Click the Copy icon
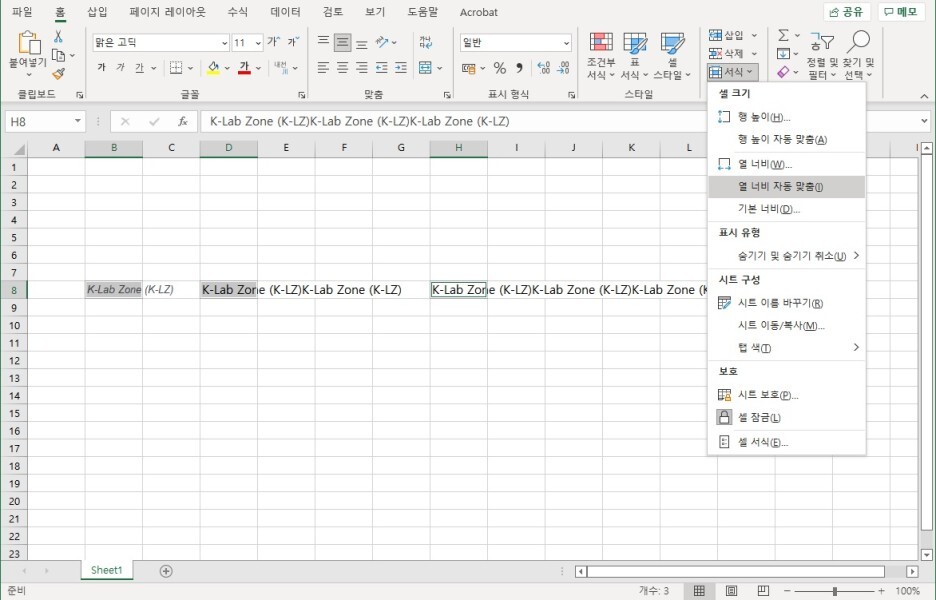This screenshot has width=936, height=600. click(x=58, y=56)
